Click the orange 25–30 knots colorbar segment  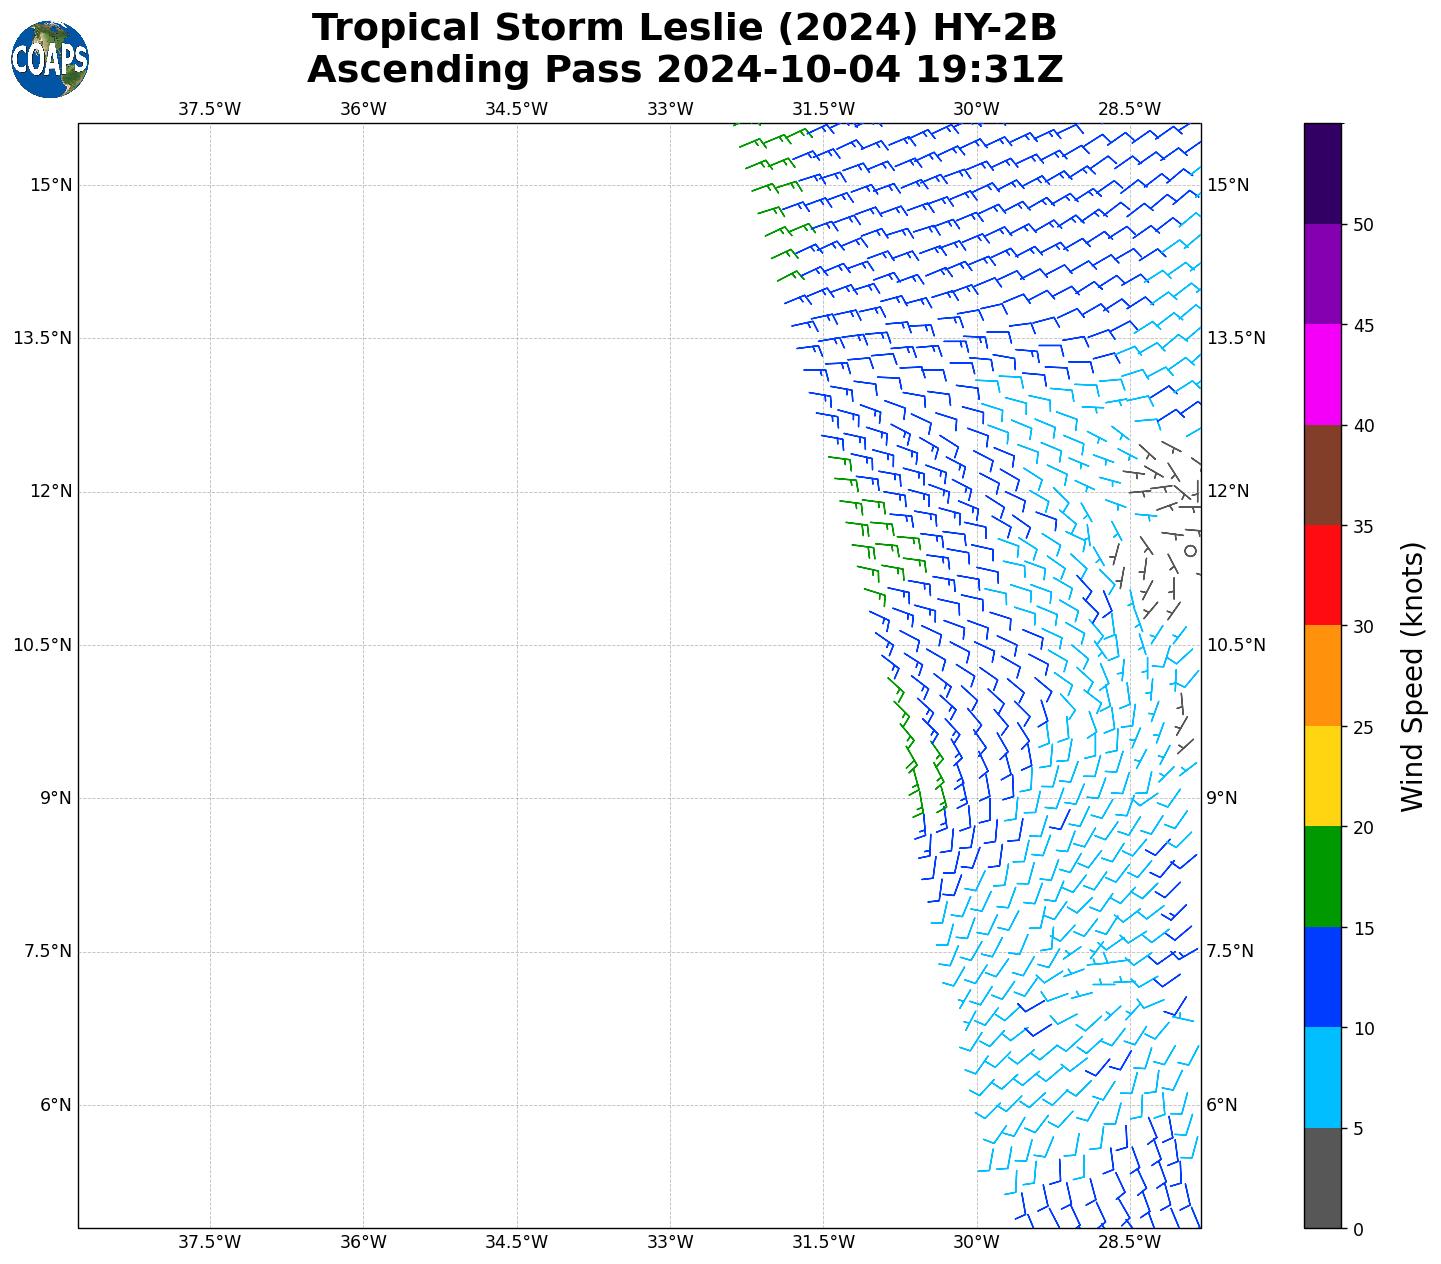[x=1322, y=675]
